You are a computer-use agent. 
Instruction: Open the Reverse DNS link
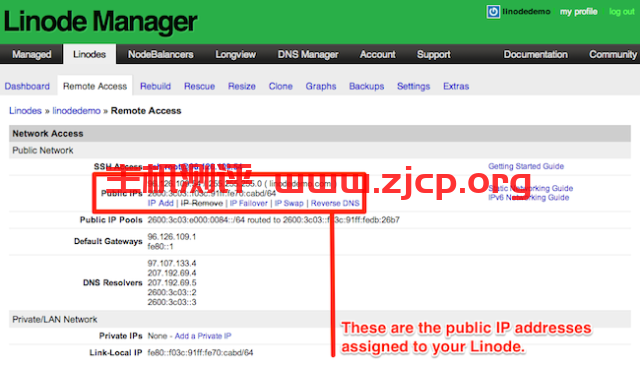[x=335, y=203]
